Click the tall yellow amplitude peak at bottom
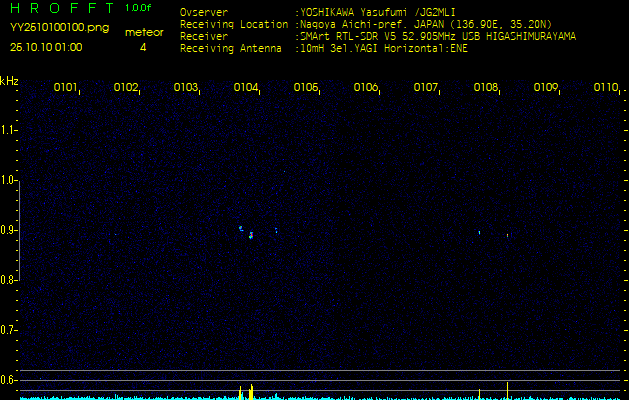 (x=251, y=390)
